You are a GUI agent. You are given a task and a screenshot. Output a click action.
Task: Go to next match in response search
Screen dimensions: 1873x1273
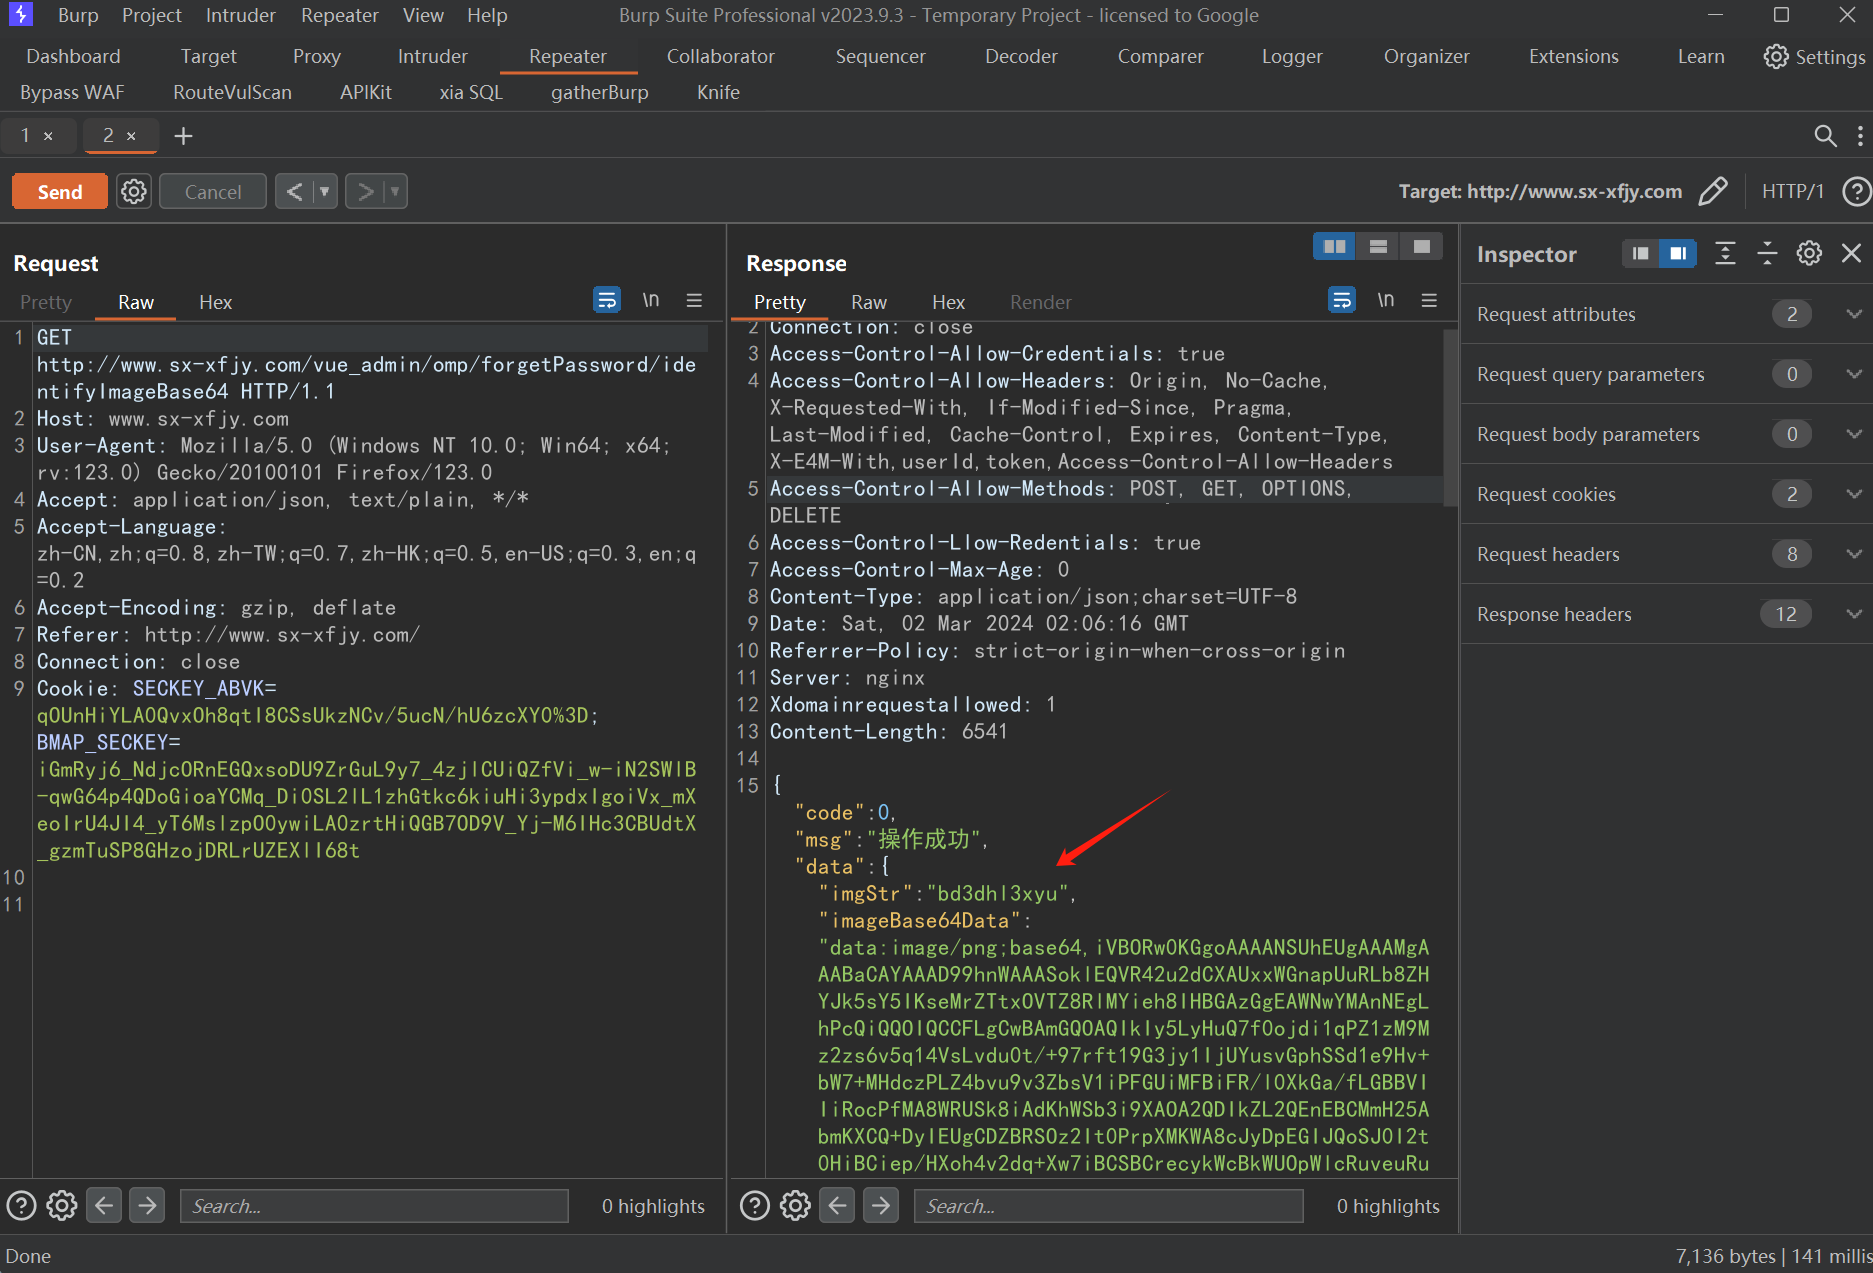(x=881, y=1206)
